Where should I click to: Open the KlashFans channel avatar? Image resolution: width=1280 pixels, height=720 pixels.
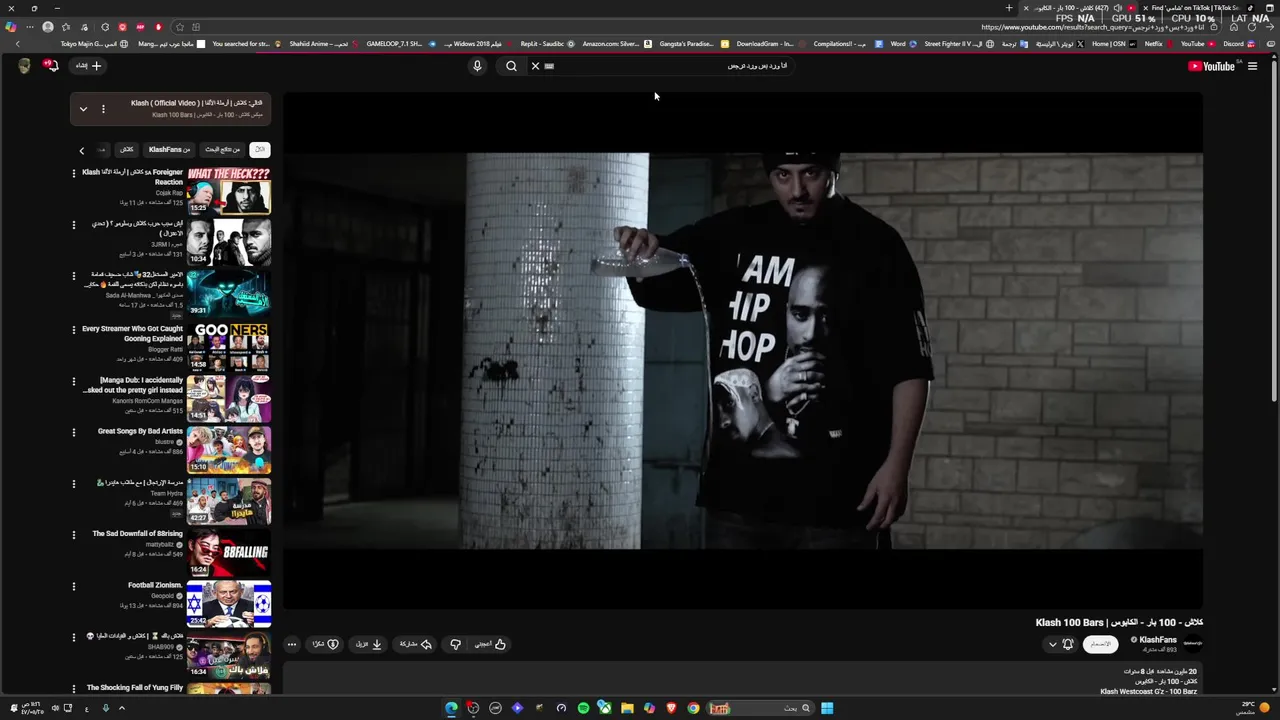click(1193, 644)
